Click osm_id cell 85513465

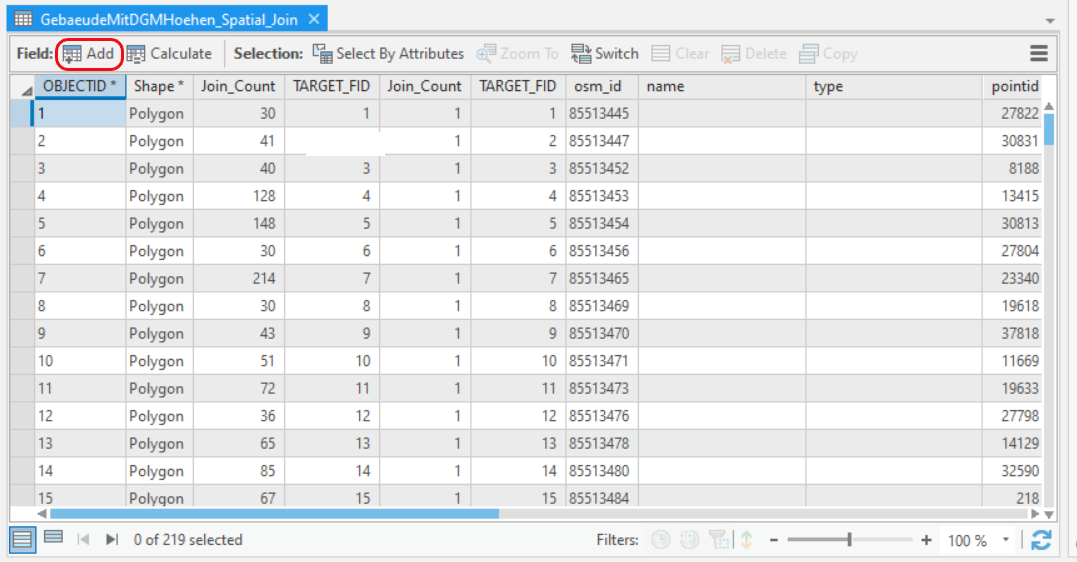tap(602, 278)
